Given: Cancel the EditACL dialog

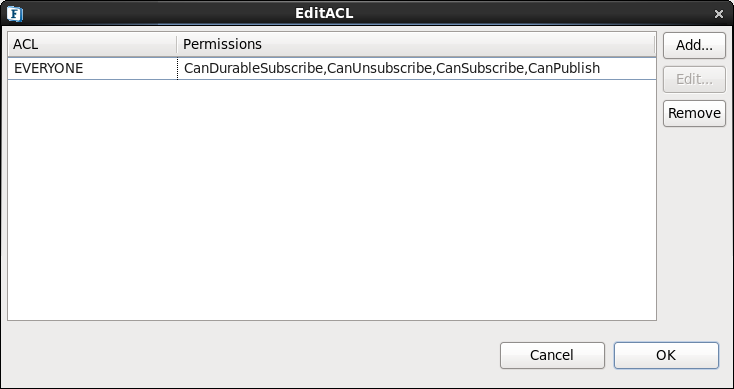Looking at the screenshot, I should point(552,355).
